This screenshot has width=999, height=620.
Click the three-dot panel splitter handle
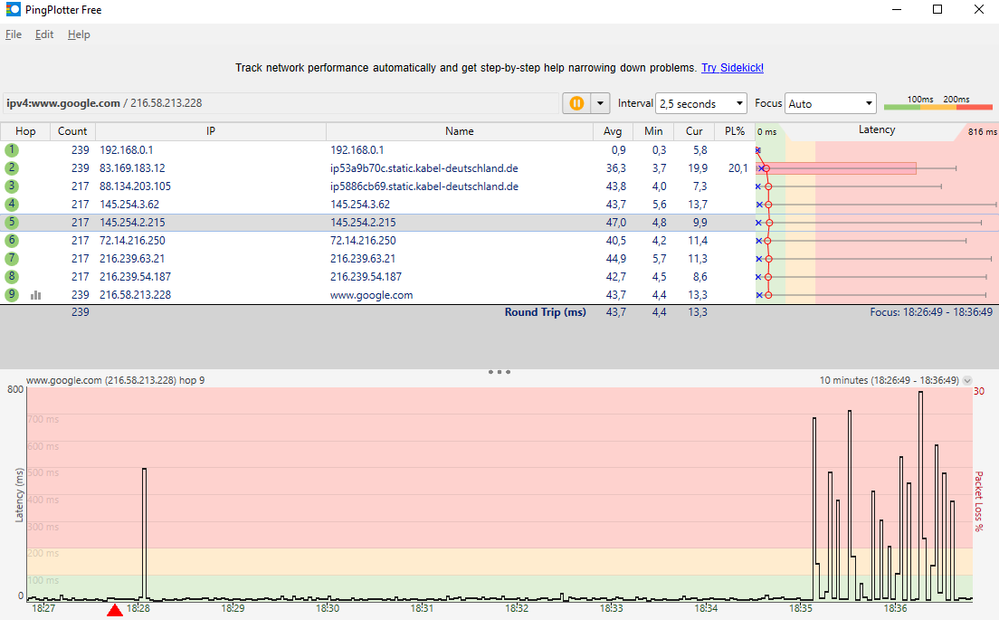pyautogui.click(x=499, y=371)
